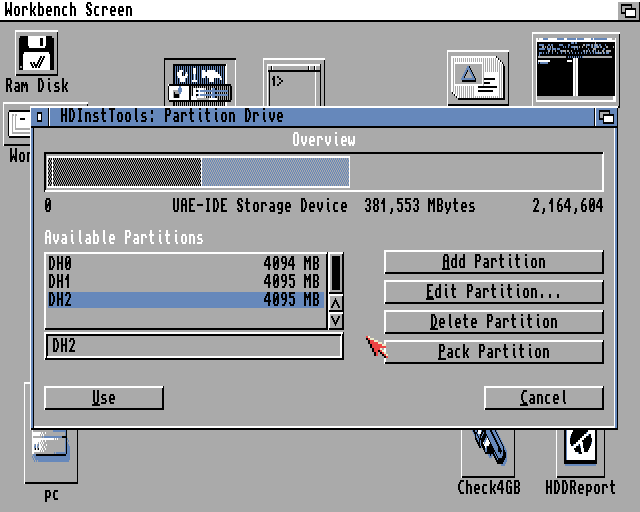Open the pc drive icon
Image resolution: width=640 pixels, height=512 pixels.
tap(50, 456)
